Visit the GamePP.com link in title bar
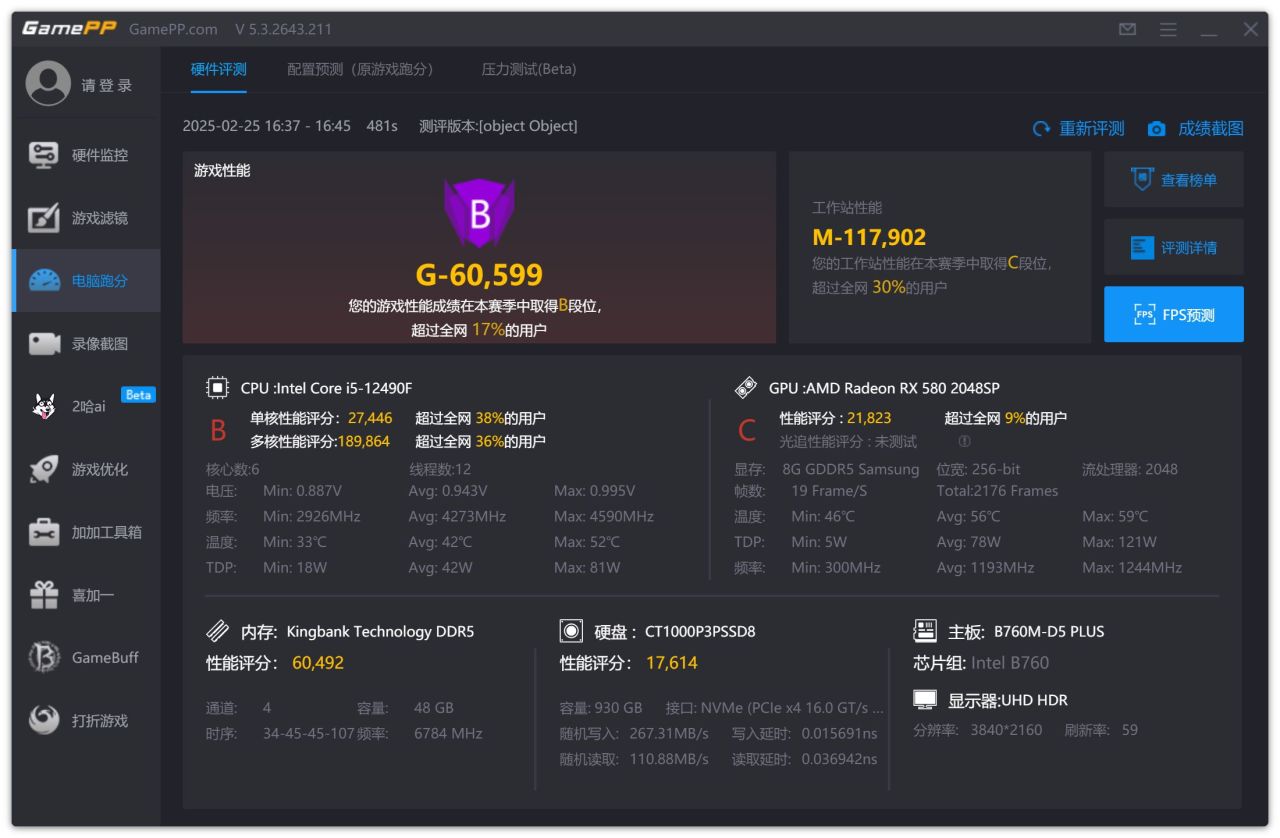Image resolution: width=1280 pixels, height=838 pixels. pyautogui.click(x=173, y=29)
